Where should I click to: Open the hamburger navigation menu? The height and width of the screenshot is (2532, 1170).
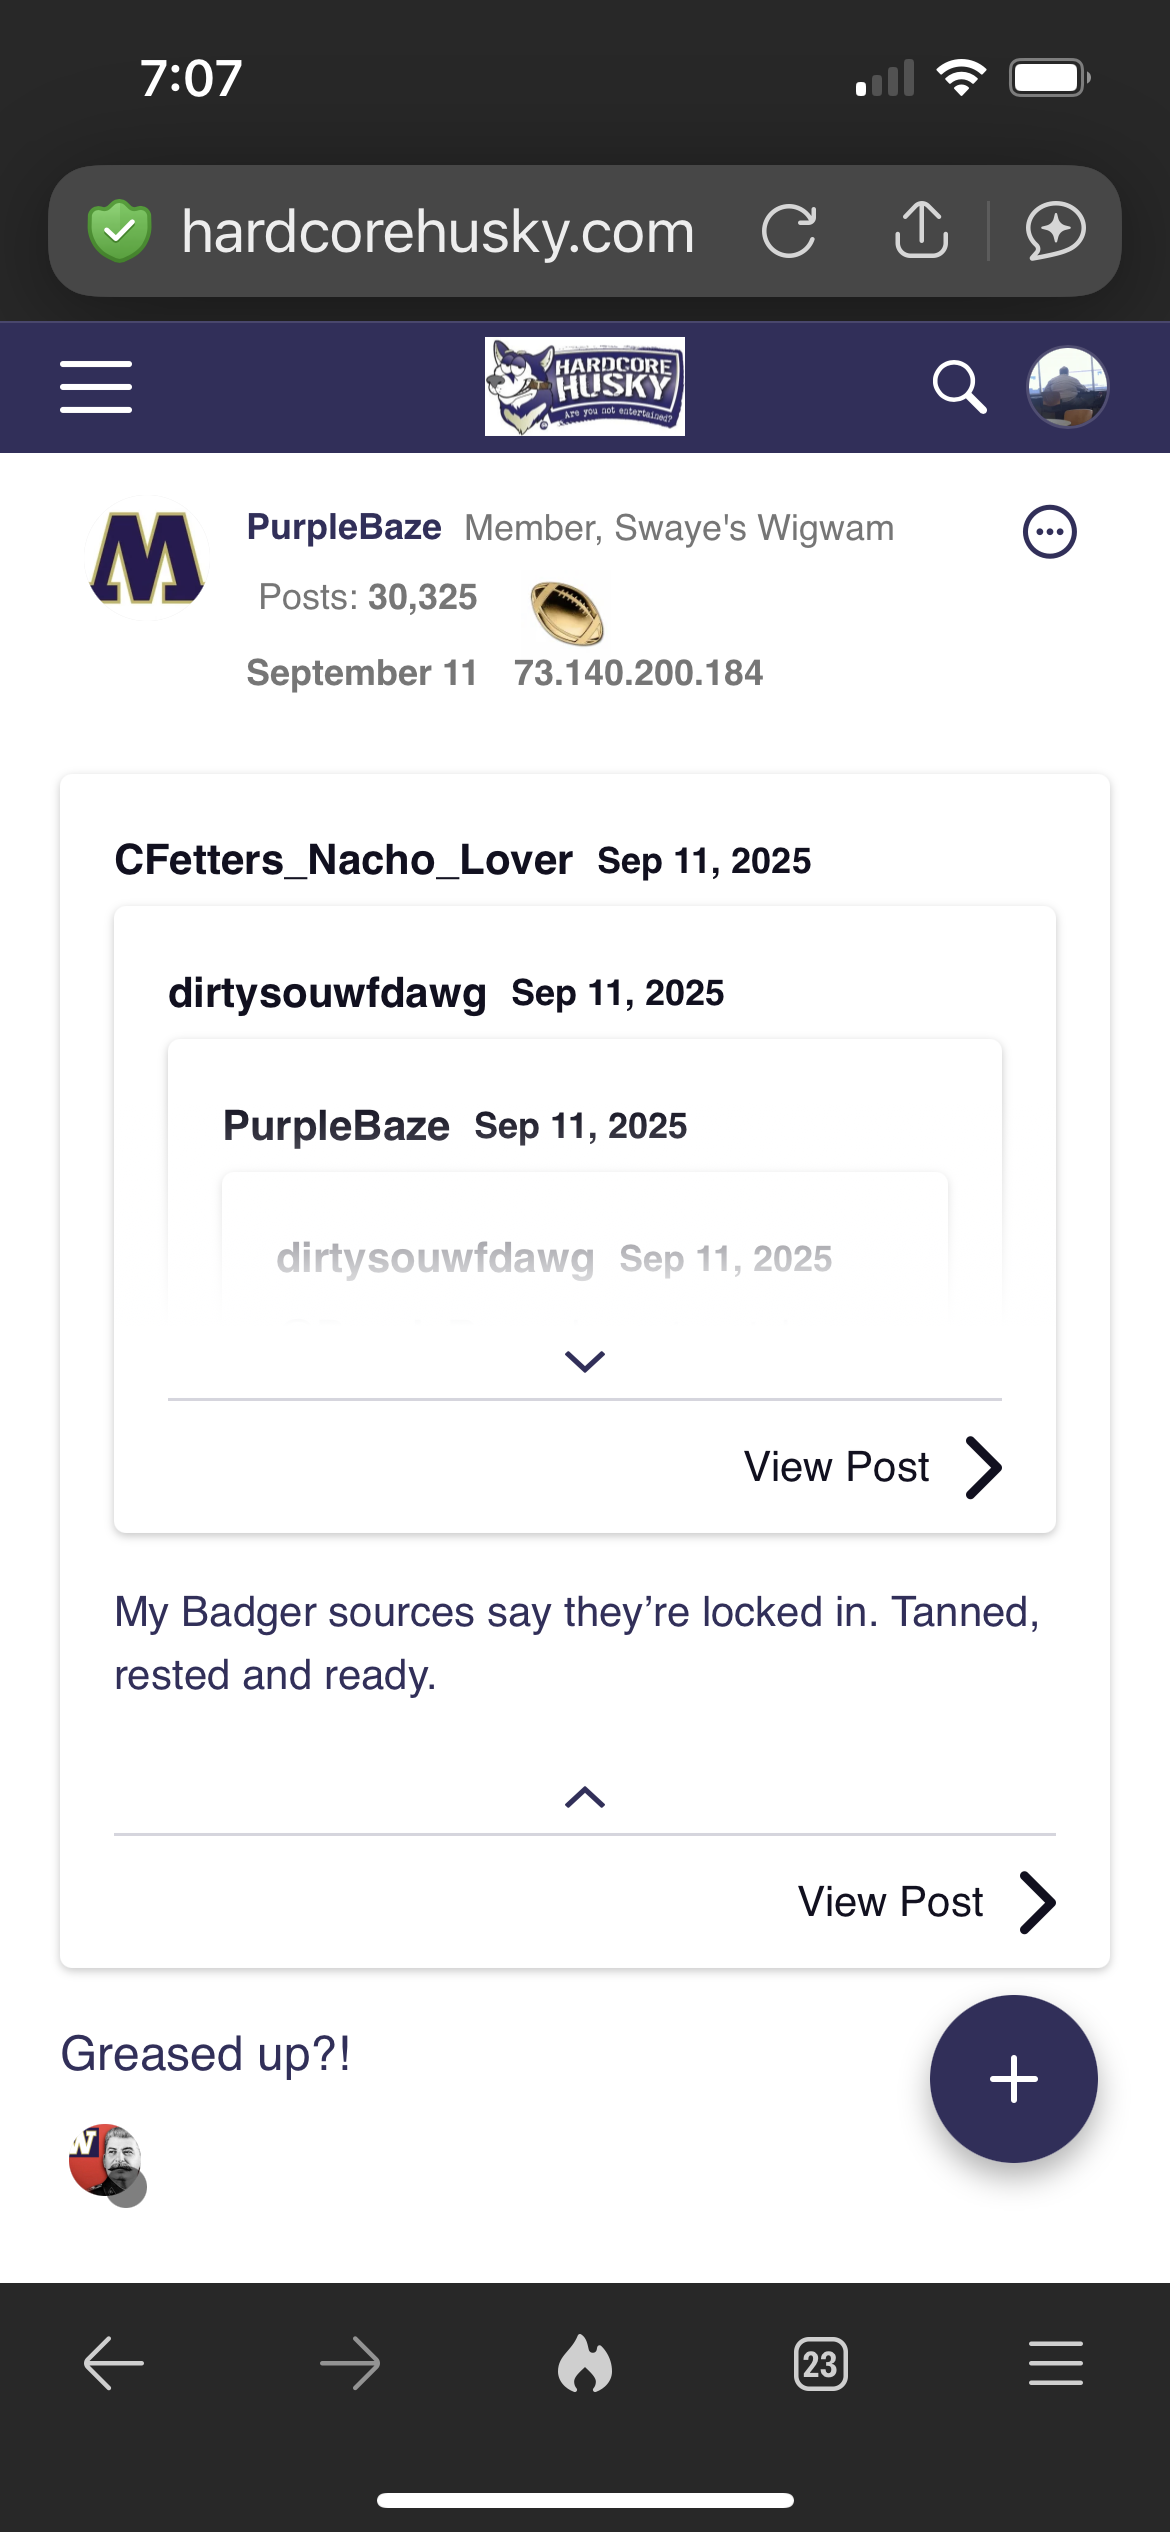click(96, 387)
